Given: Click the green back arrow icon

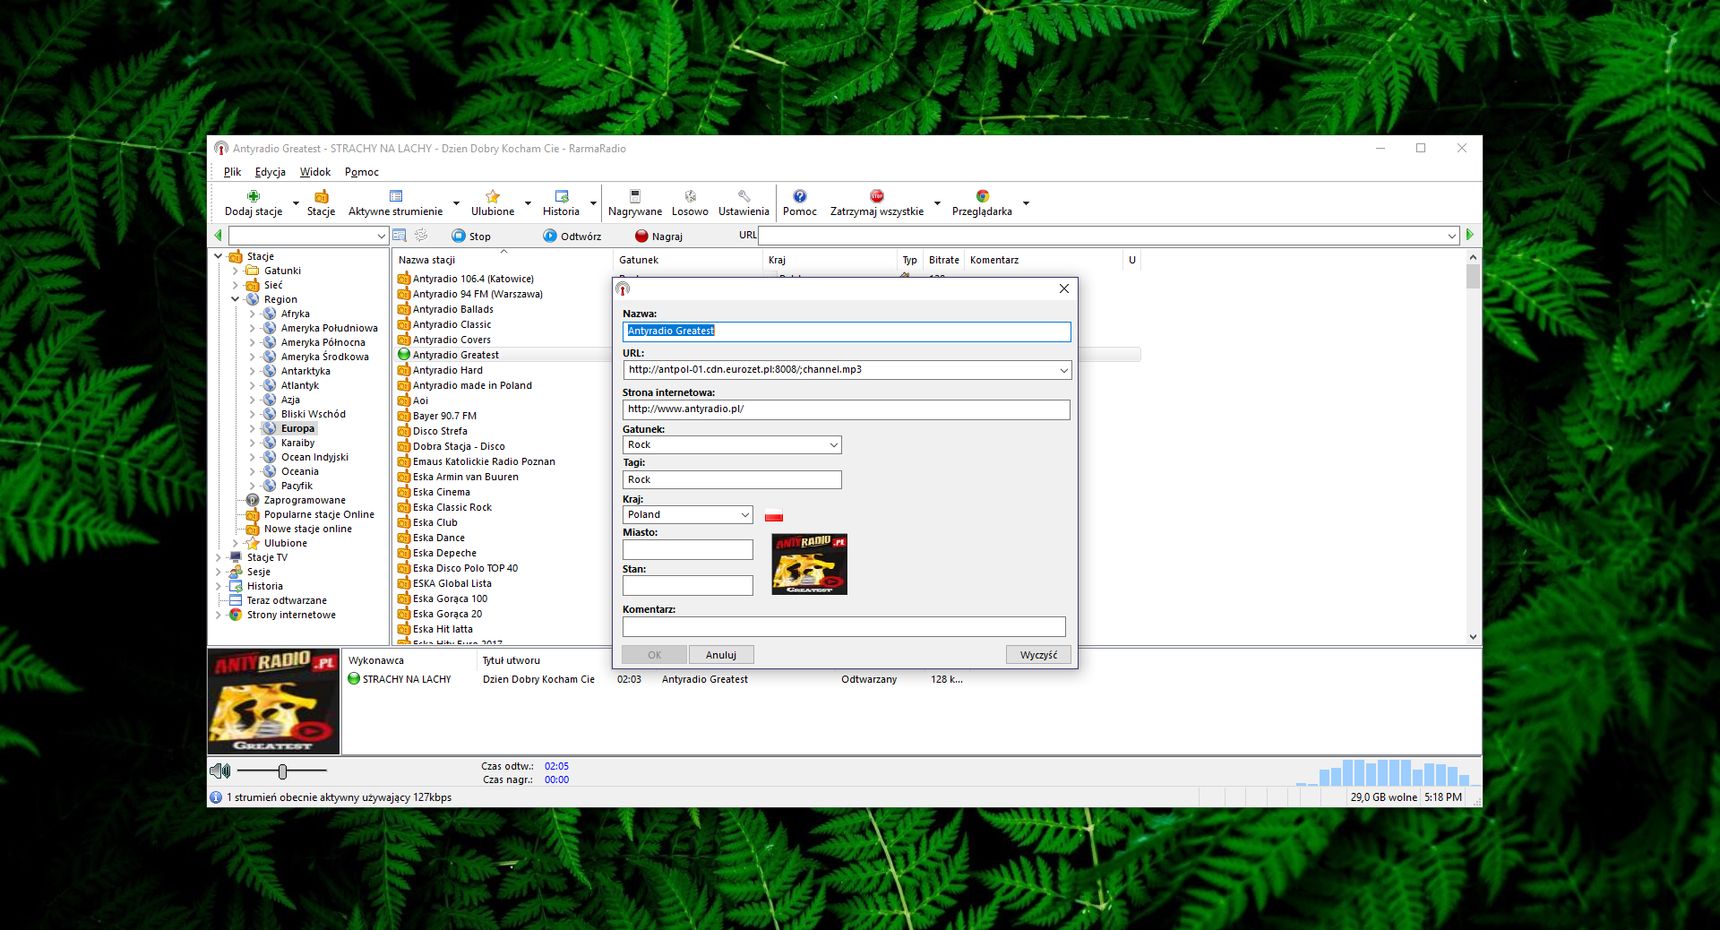Looking at the screenshot, I should click(x=218, y=235).
